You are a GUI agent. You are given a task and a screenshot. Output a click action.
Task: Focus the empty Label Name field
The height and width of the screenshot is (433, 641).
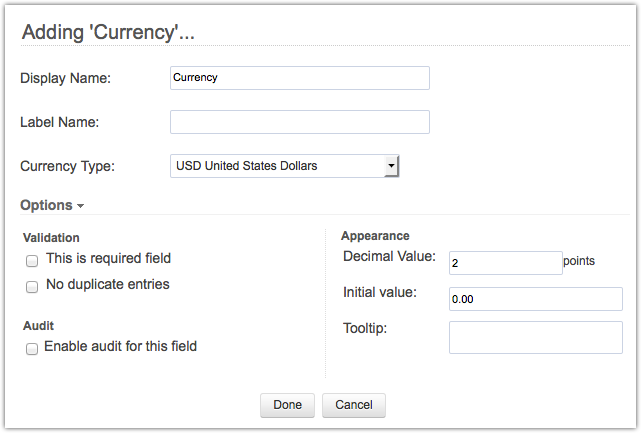click(x=299, y=122)
